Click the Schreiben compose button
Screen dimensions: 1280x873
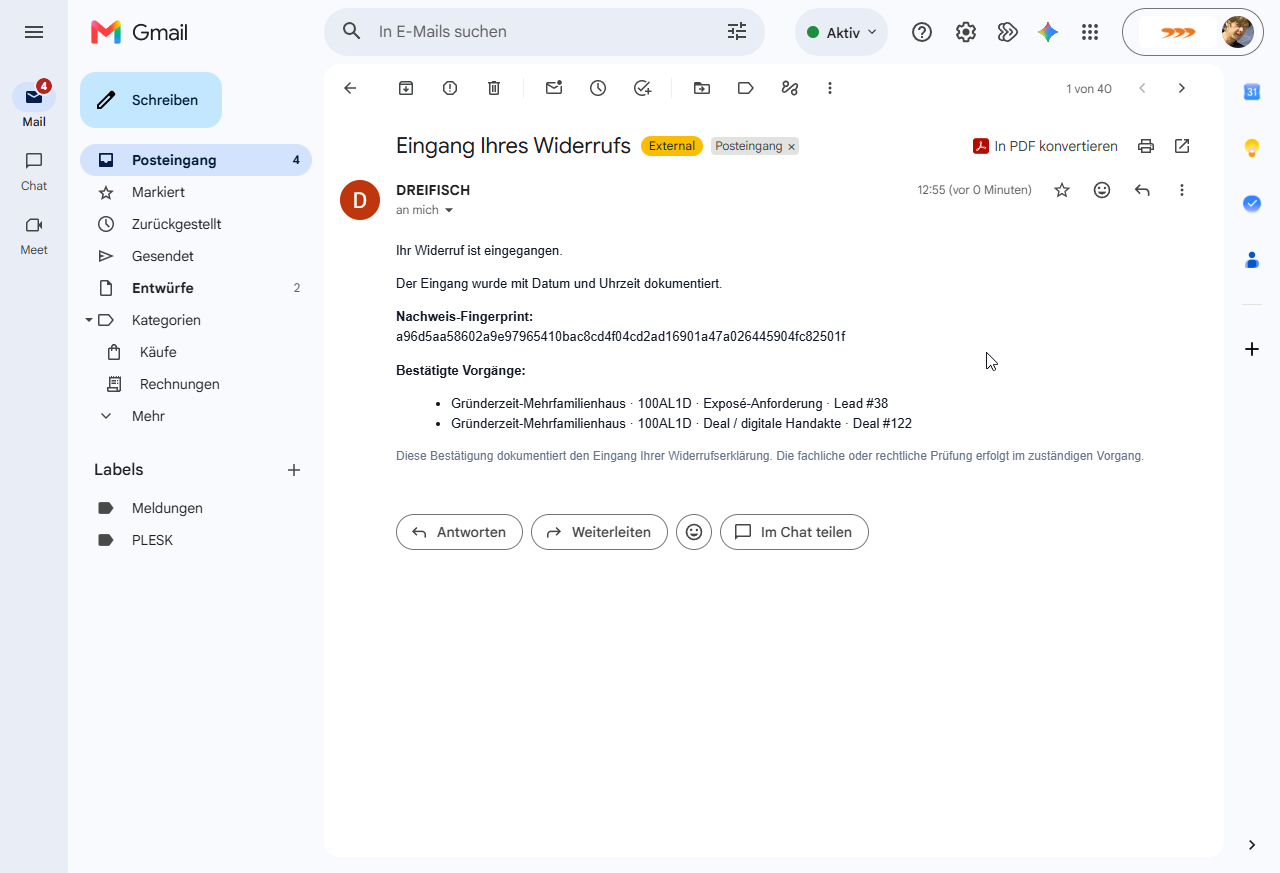[x=151, y=100]
